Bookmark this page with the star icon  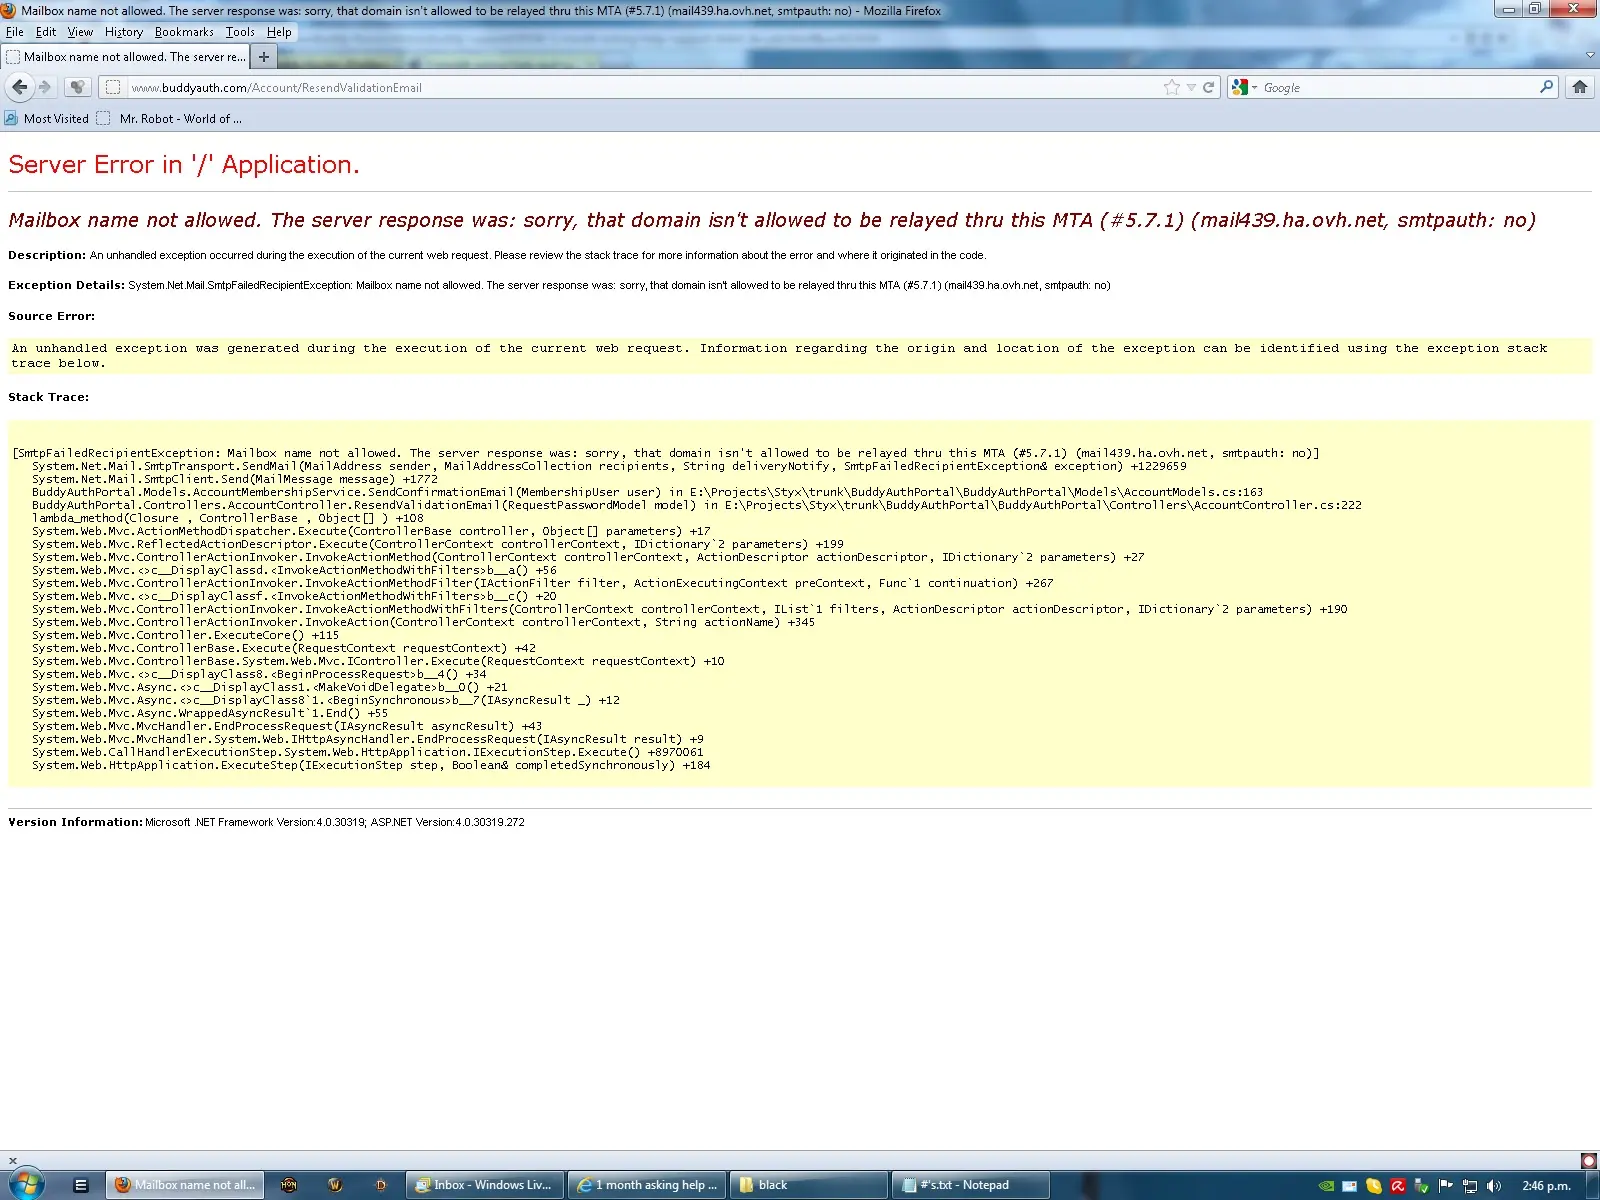(x=1172, y=87)
